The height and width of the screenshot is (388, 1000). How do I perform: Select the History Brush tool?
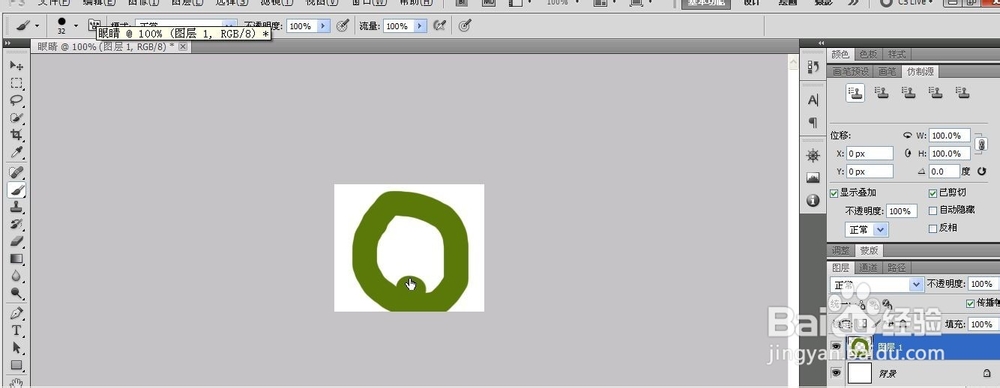tap(17, 224)
